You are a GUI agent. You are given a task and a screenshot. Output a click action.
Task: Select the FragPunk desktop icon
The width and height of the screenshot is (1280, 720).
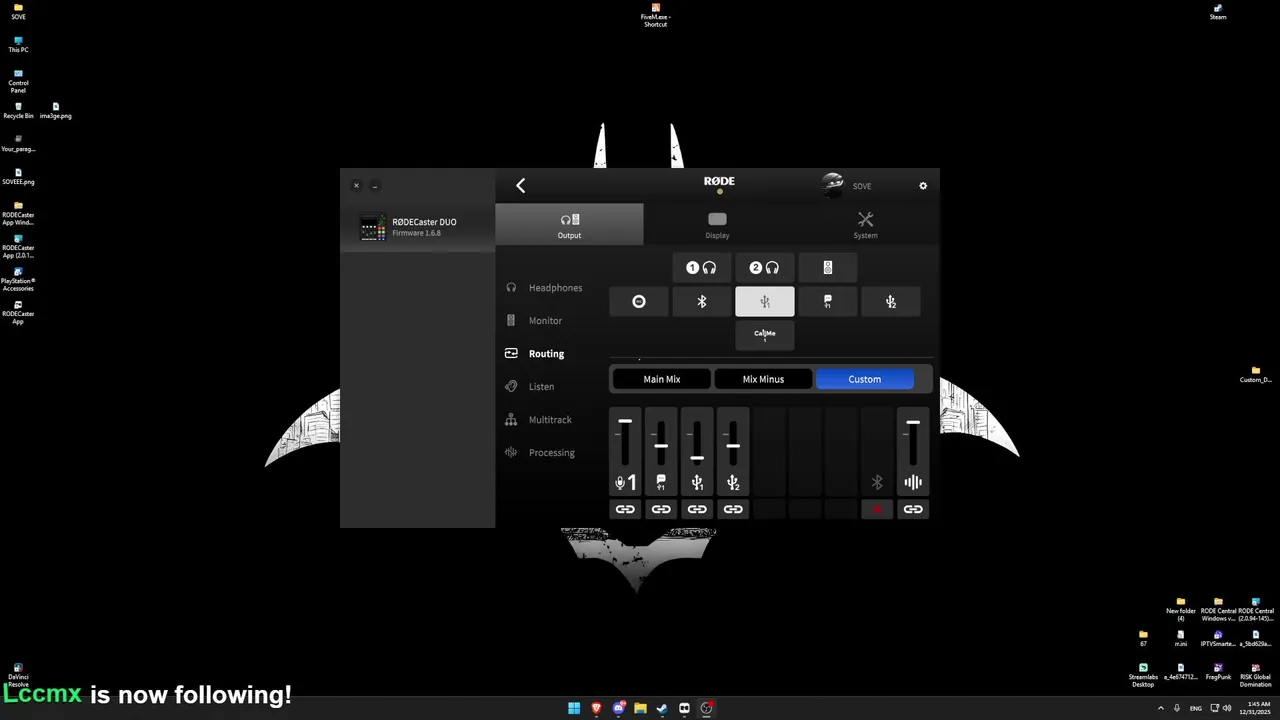1218,671
